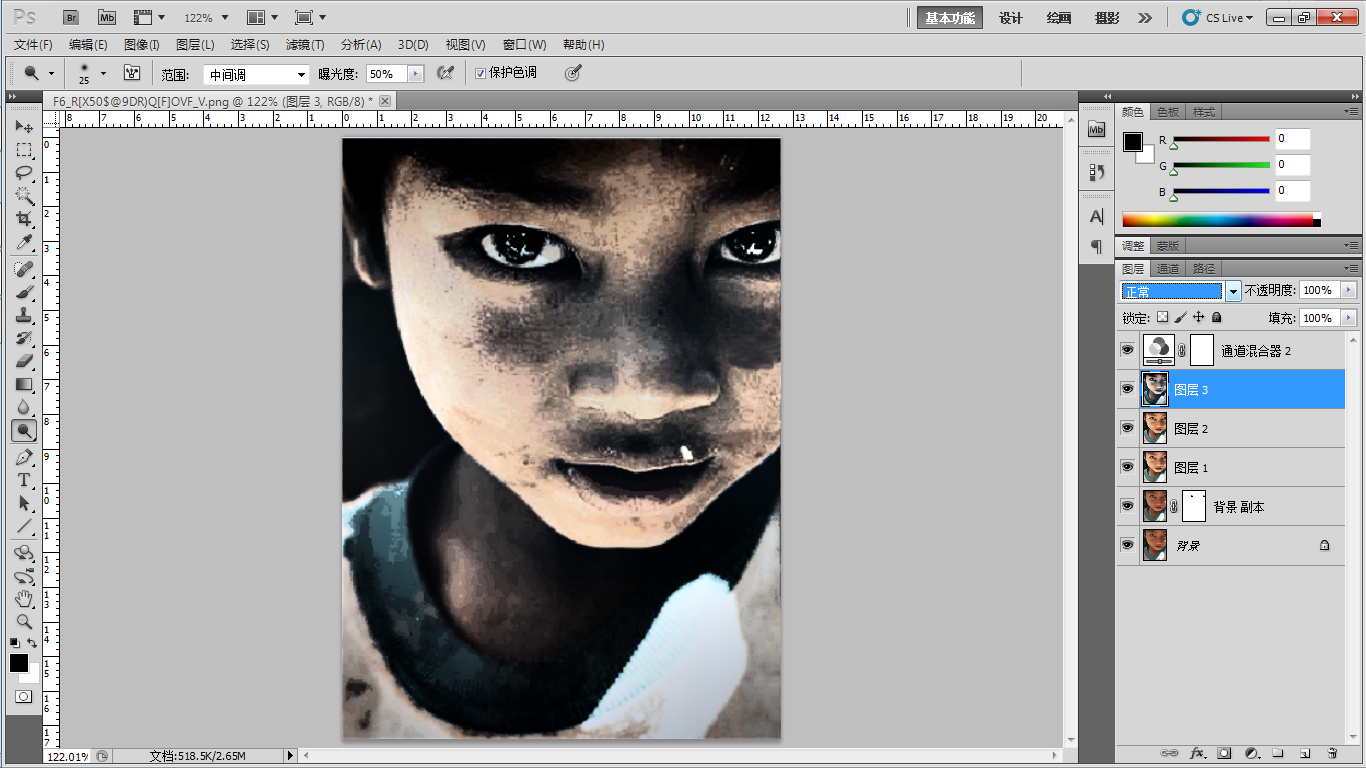Click the 设计 workspace button

point(1011,18)
